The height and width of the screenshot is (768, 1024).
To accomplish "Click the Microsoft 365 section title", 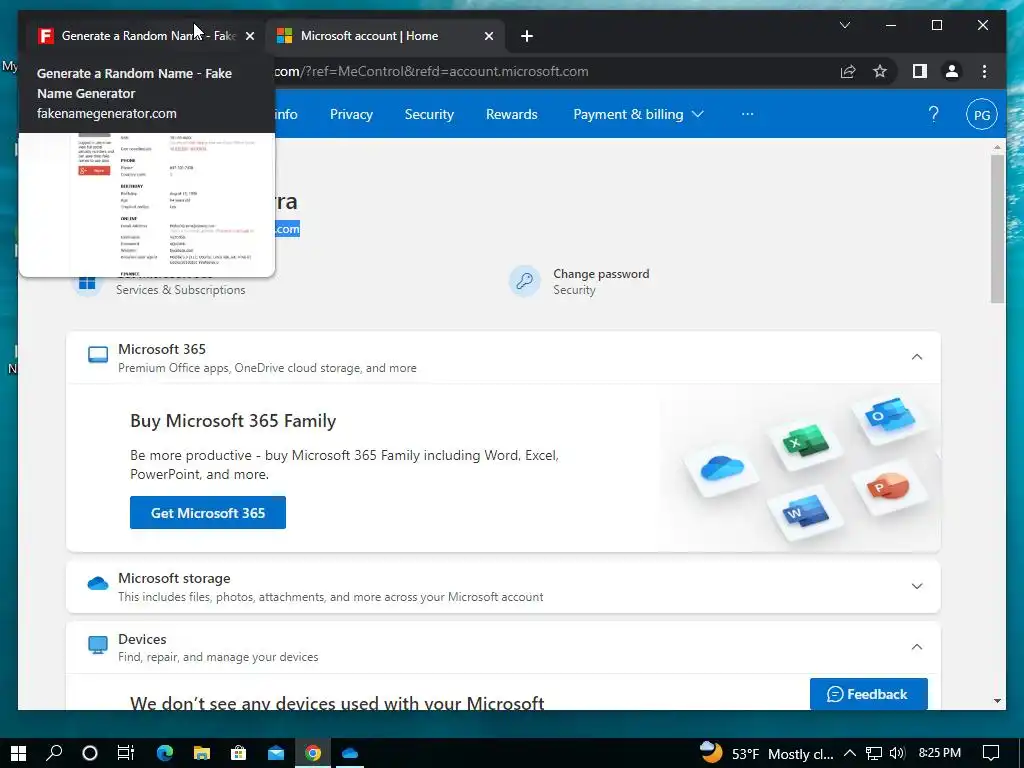I will (x=162, y=349).
